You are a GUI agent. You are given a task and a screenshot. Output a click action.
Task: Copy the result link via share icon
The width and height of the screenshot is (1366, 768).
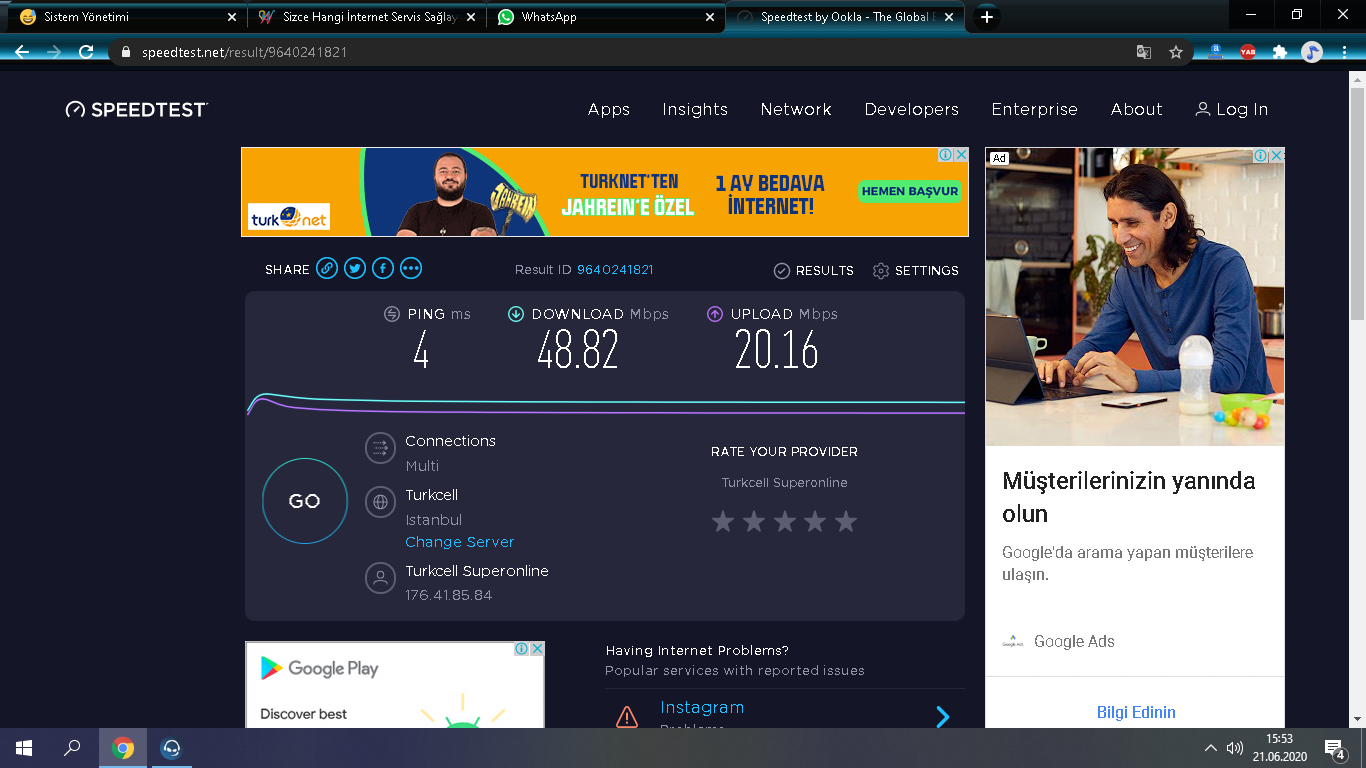(327, 268)
